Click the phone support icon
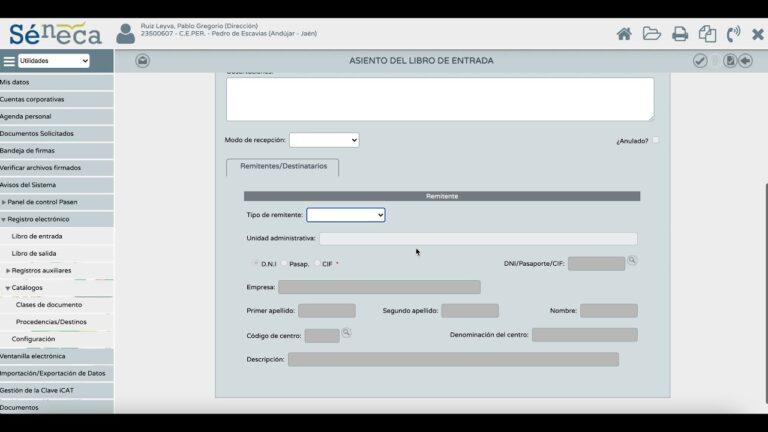The image size is (768, 432). (x=733, y=34)
